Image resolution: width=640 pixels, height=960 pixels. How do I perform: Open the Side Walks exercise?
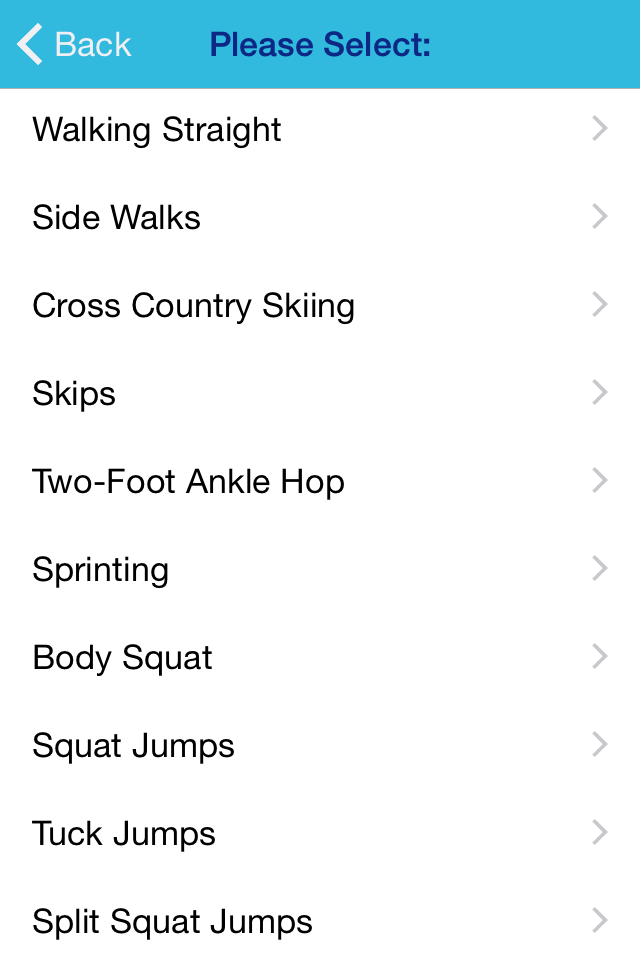(116, 218)
